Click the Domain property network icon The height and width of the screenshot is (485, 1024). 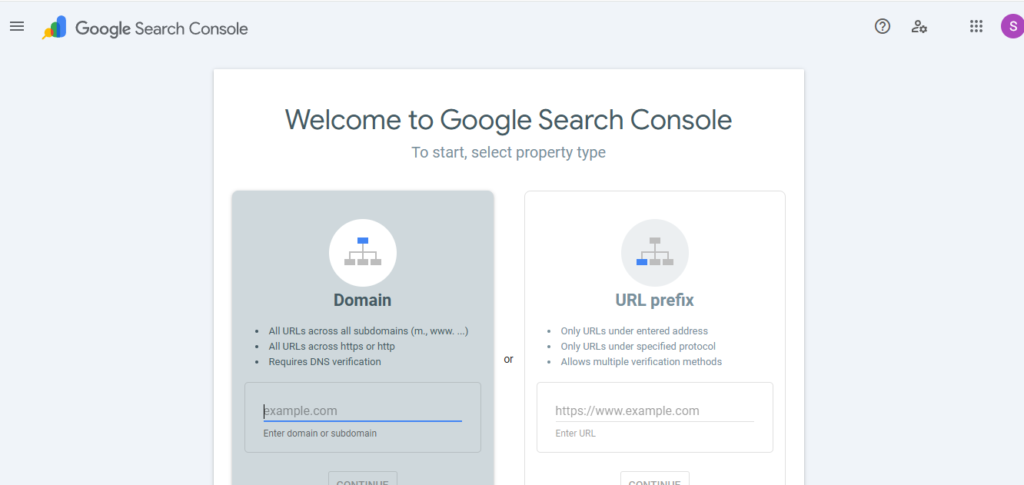point(362,252)
